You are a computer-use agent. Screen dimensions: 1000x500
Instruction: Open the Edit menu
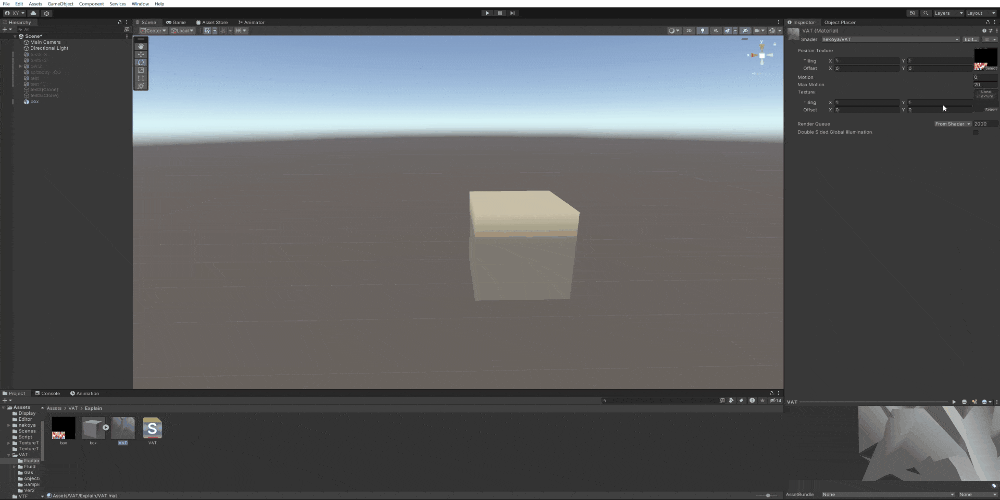pos(19,4)
